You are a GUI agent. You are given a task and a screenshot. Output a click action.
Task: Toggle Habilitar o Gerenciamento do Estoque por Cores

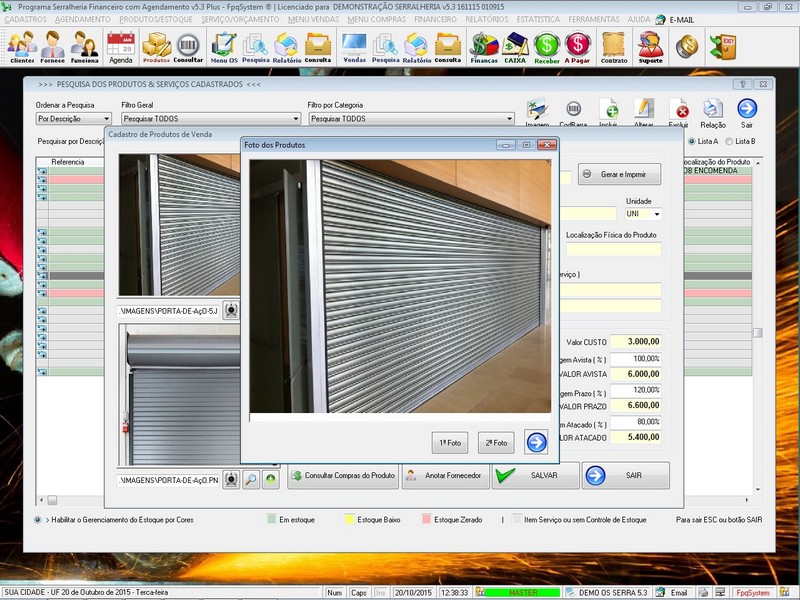pyautogui.click(x=38, y=520)
